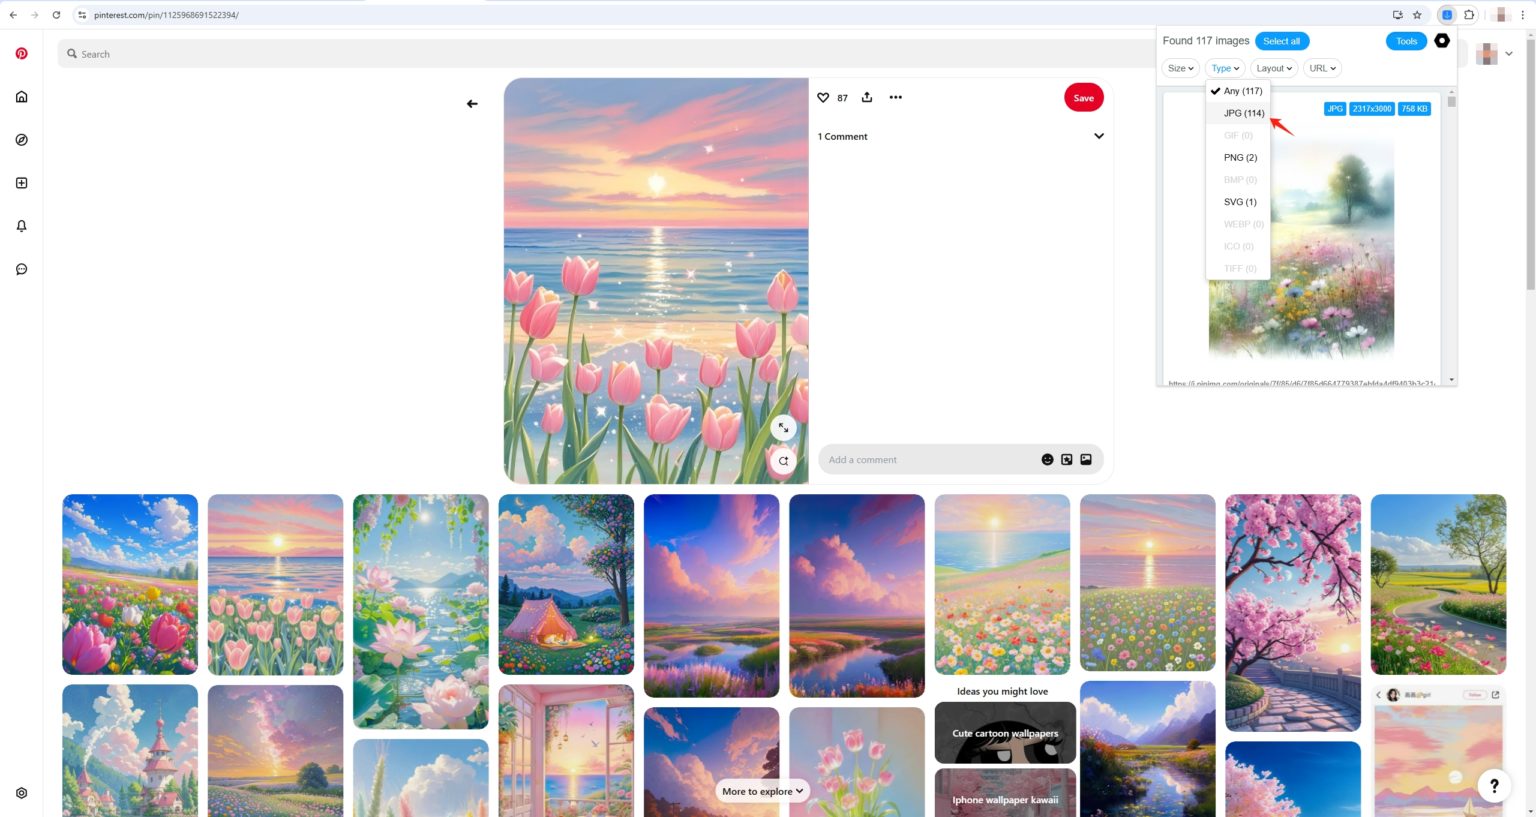Open the Explore compass icon
Screen dimensions: 1536x817
(21, 139)
